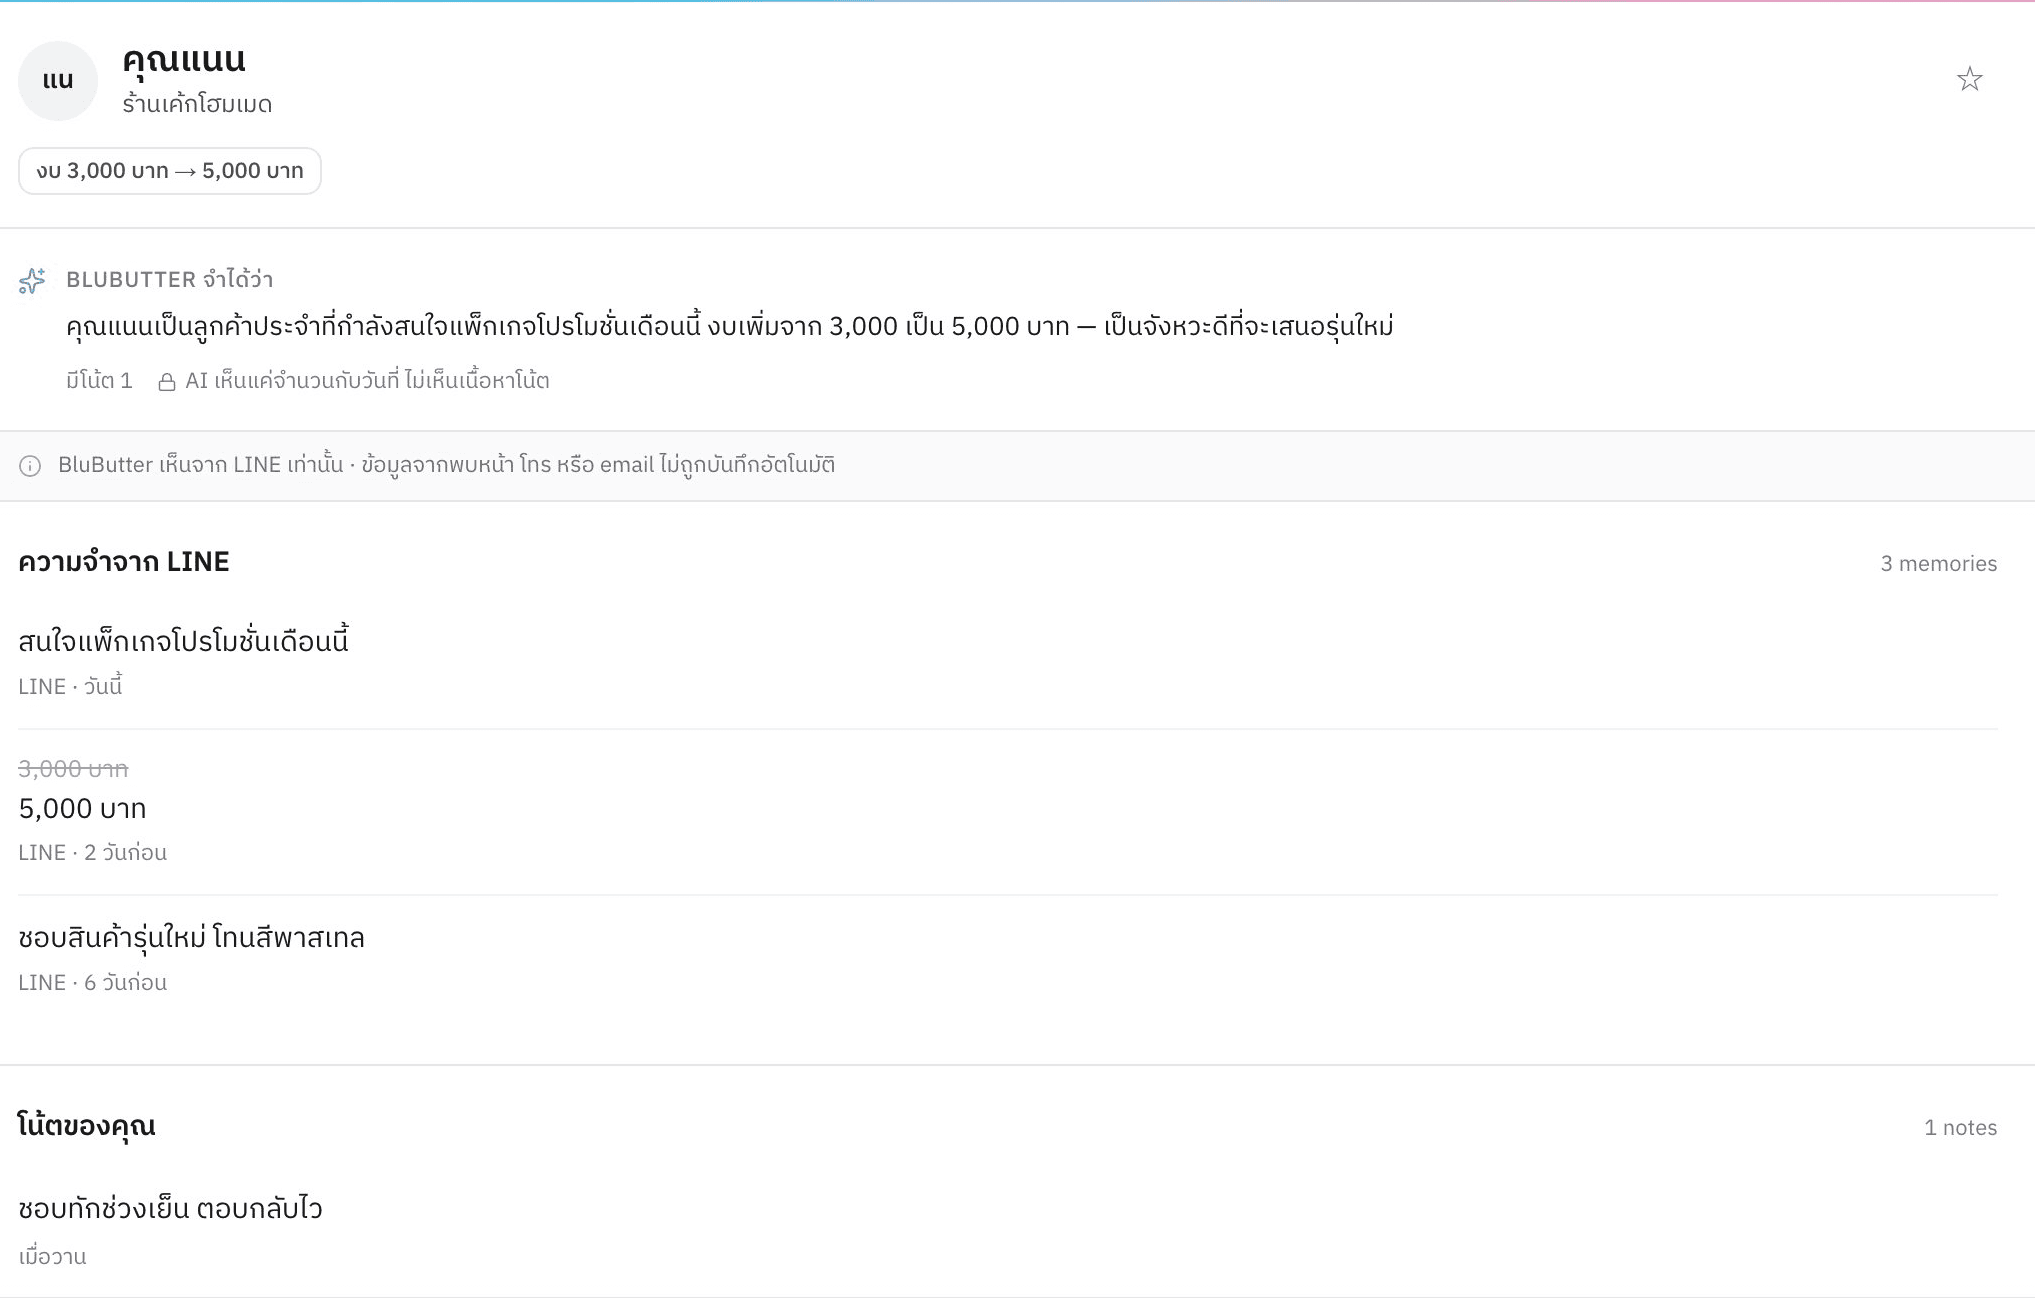This screenshot has width=2035, height=1298.
Task: Star the คุณแนน contact as favorite
Action: [x=1969, y=79]
